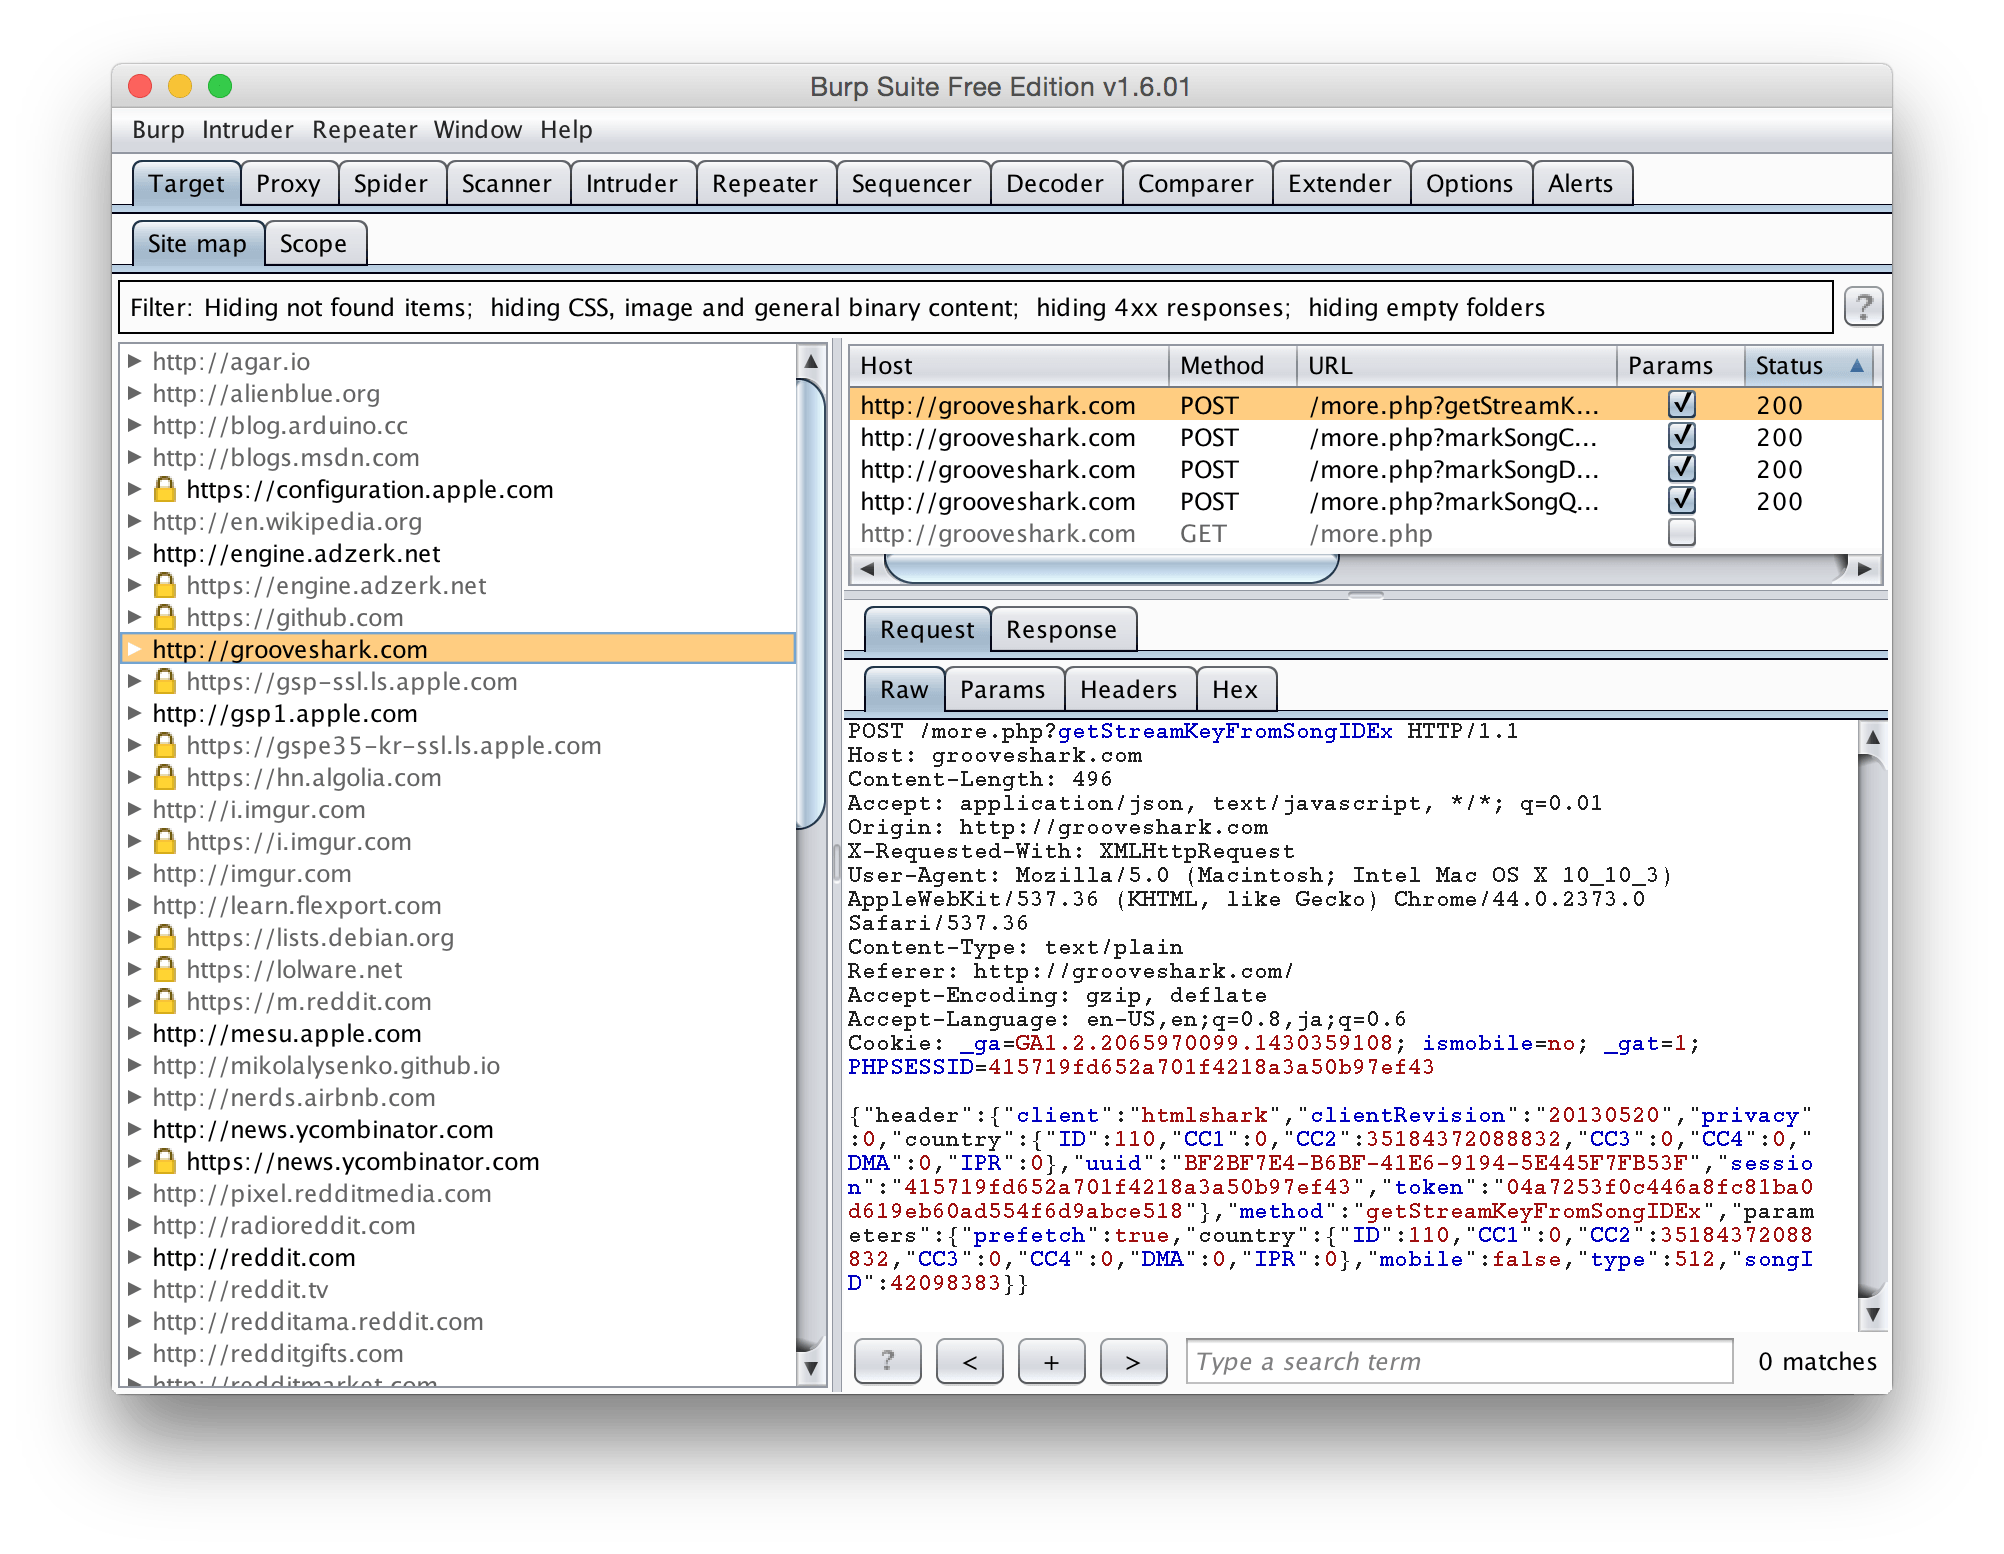
Task: Click the lock icon next to https://engine.adzerk.net
Action: tap(165, 585)
